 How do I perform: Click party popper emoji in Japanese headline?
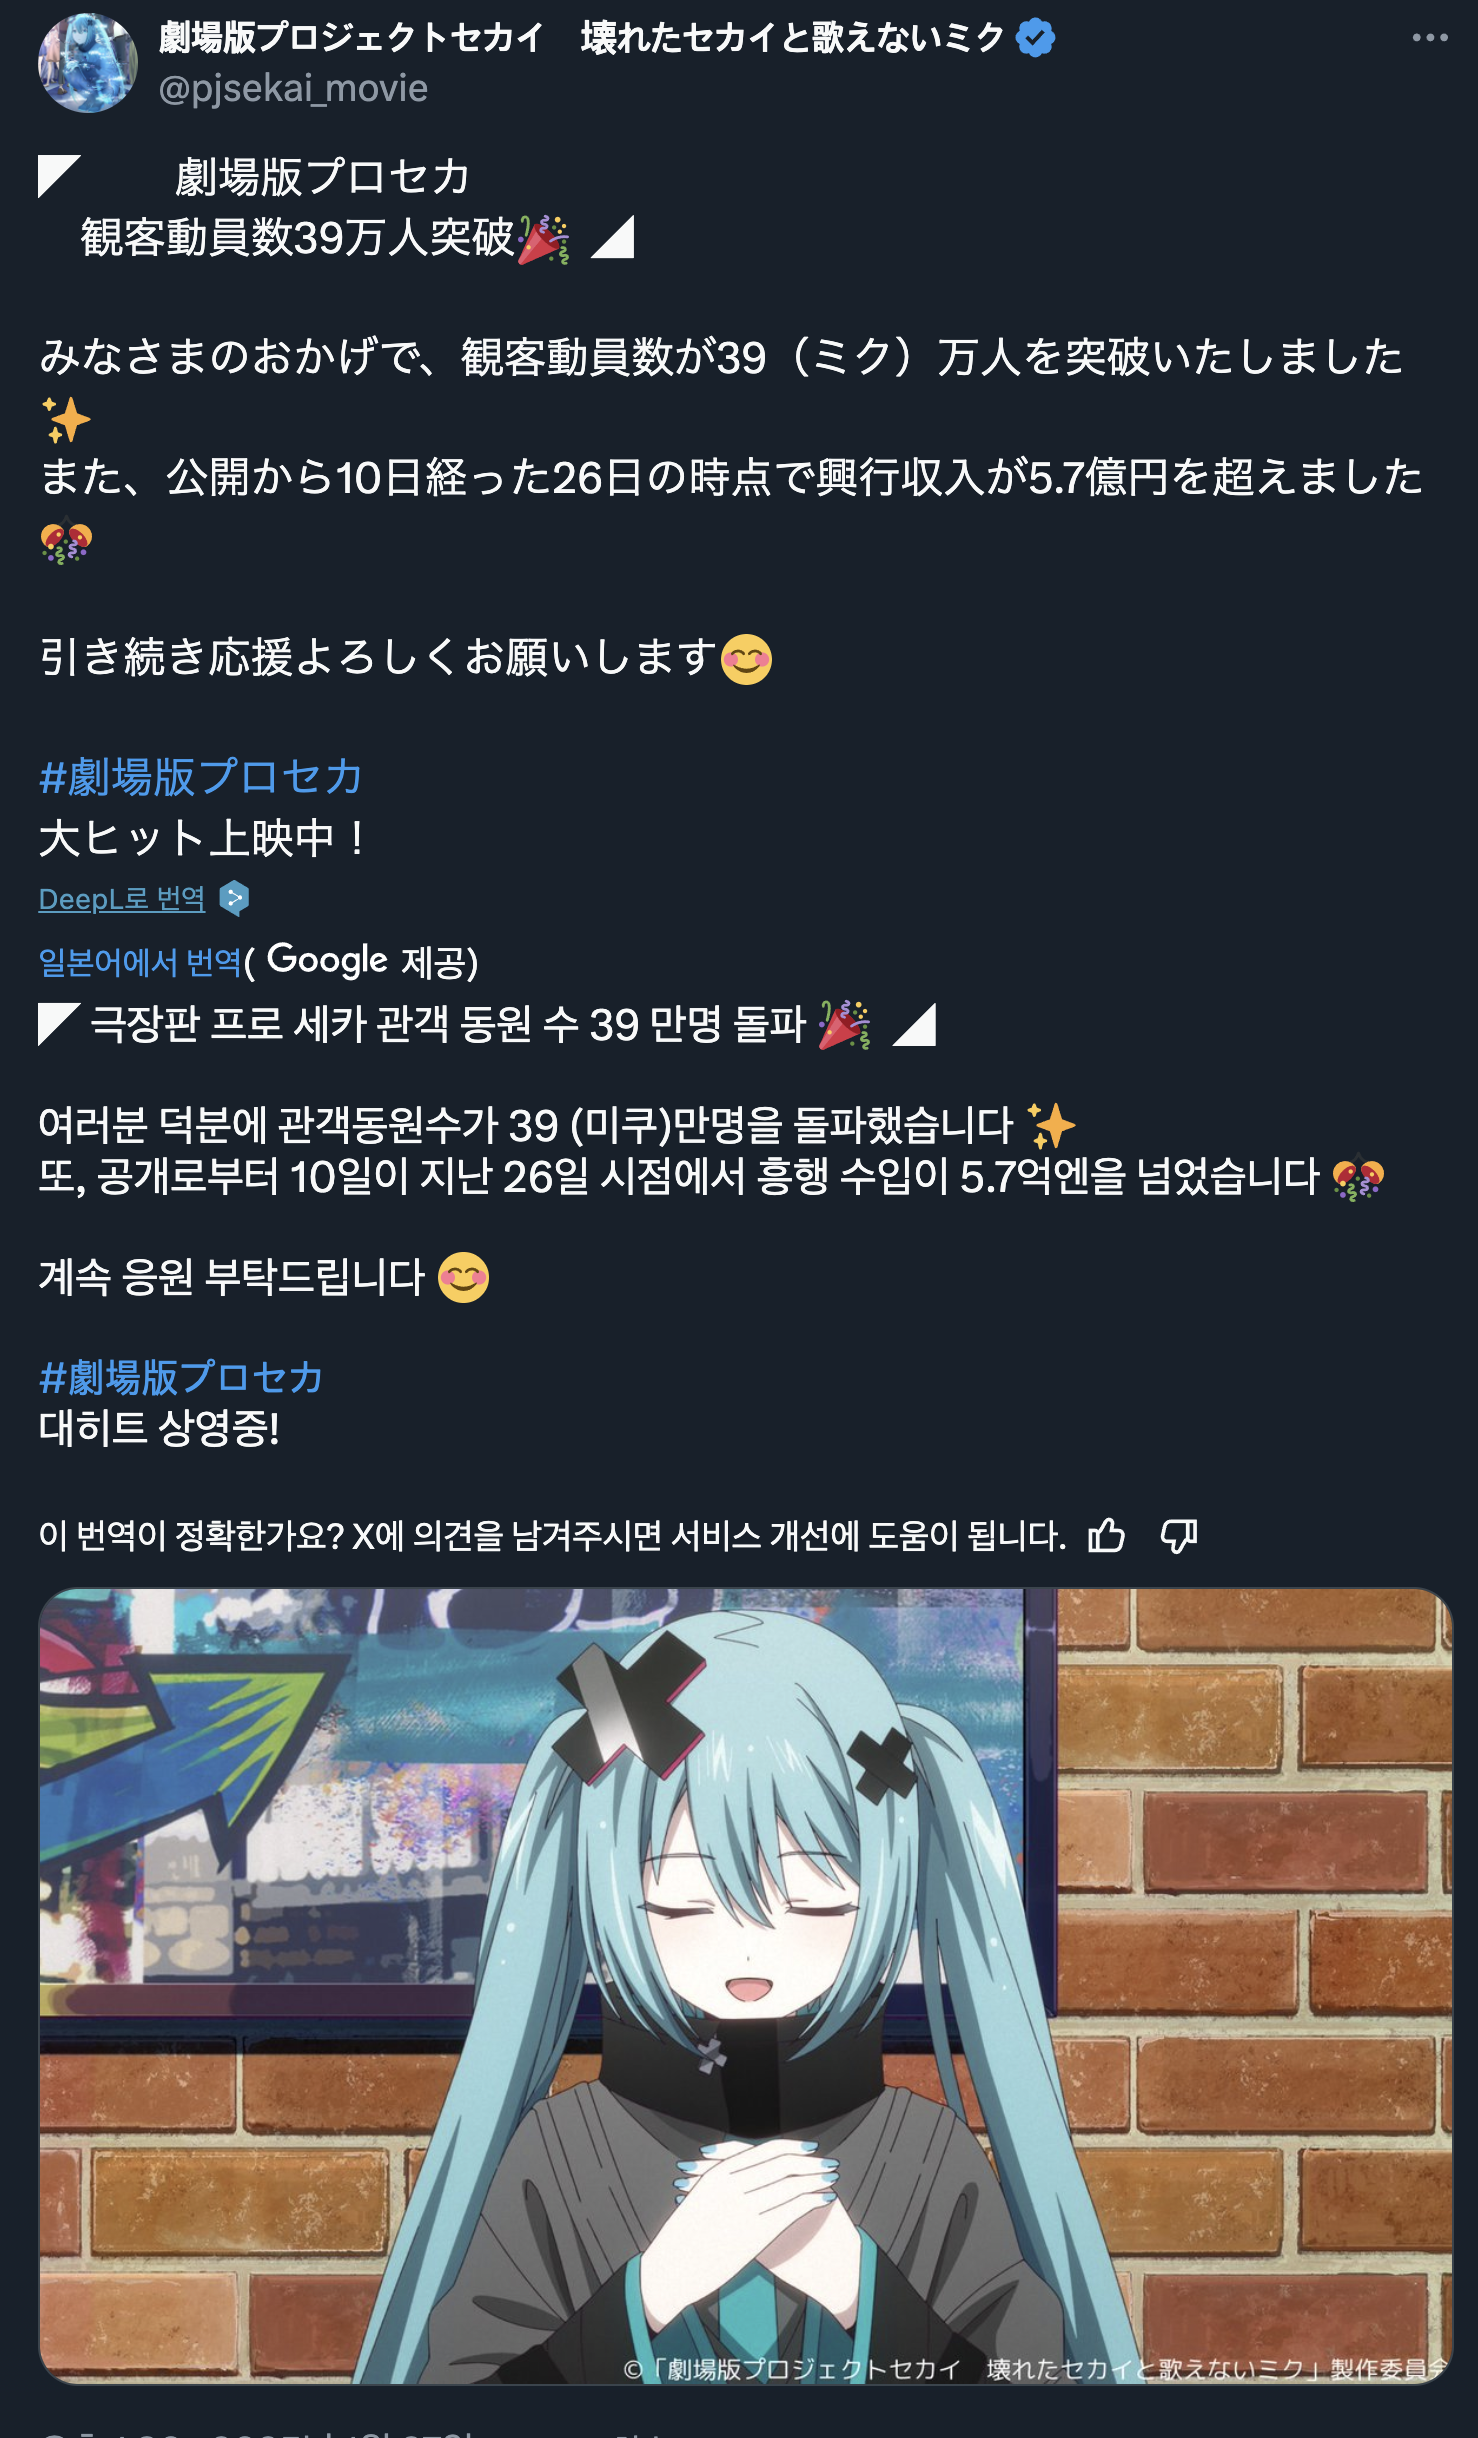(x=543, y=238)
